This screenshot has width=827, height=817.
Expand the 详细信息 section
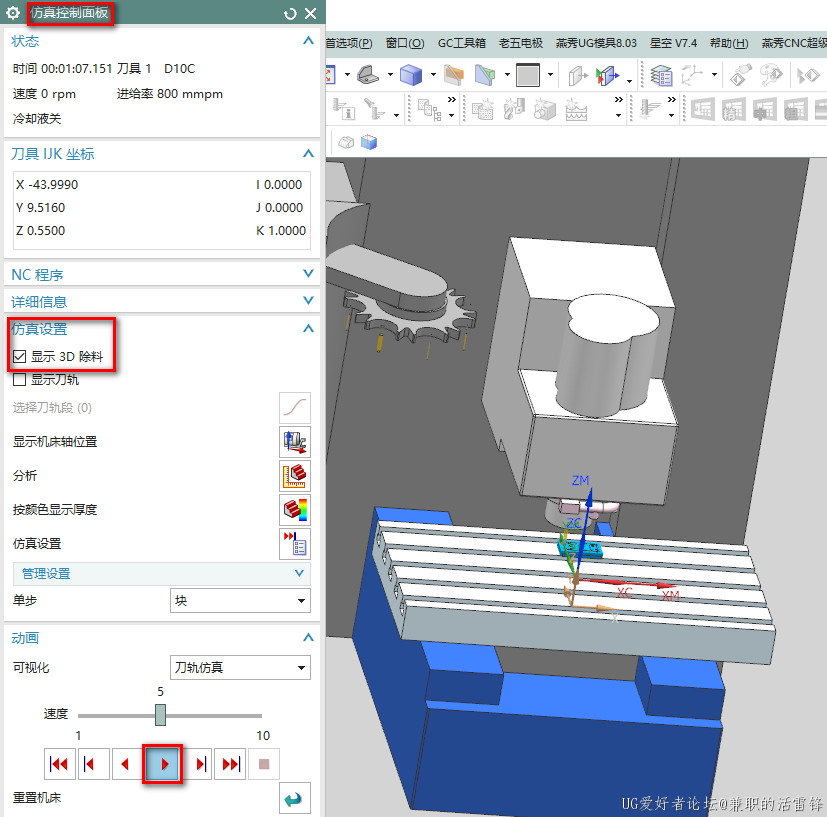coord(160,301)
